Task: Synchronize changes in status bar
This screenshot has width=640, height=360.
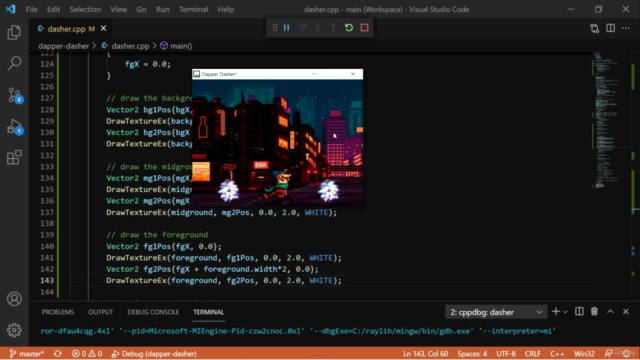Action: (x=58, y=353)
